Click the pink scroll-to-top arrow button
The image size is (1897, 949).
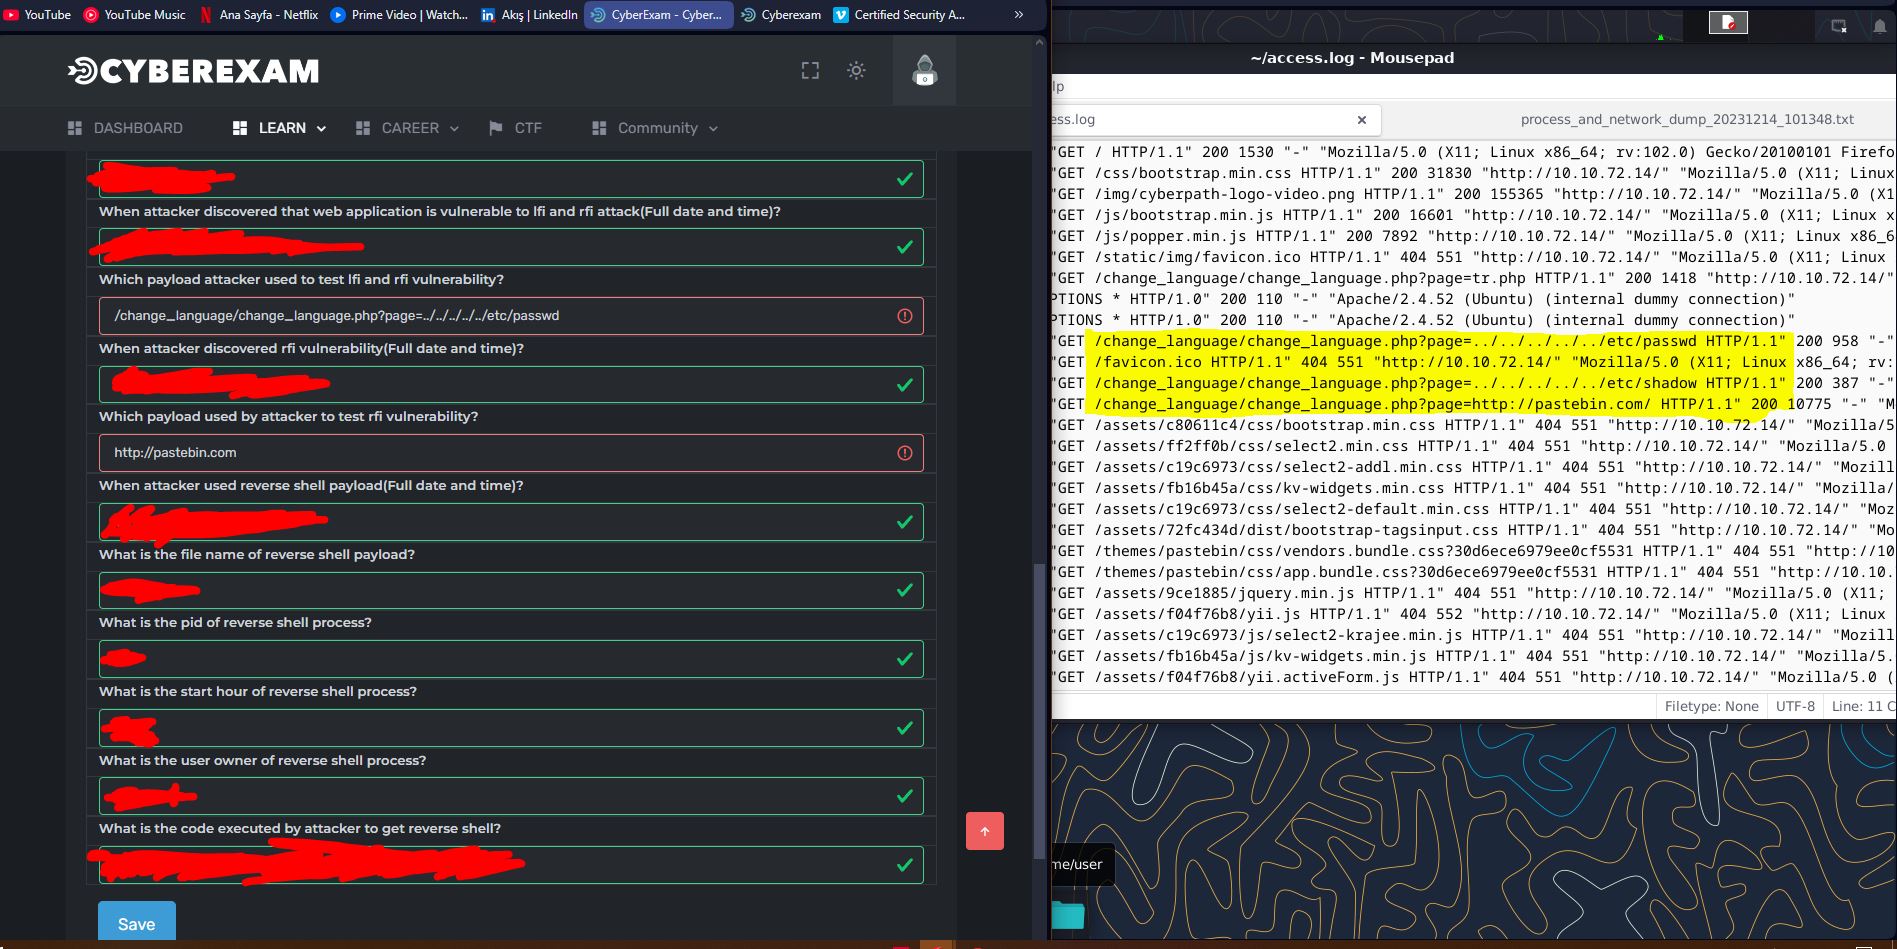click(x=985, y=831)
